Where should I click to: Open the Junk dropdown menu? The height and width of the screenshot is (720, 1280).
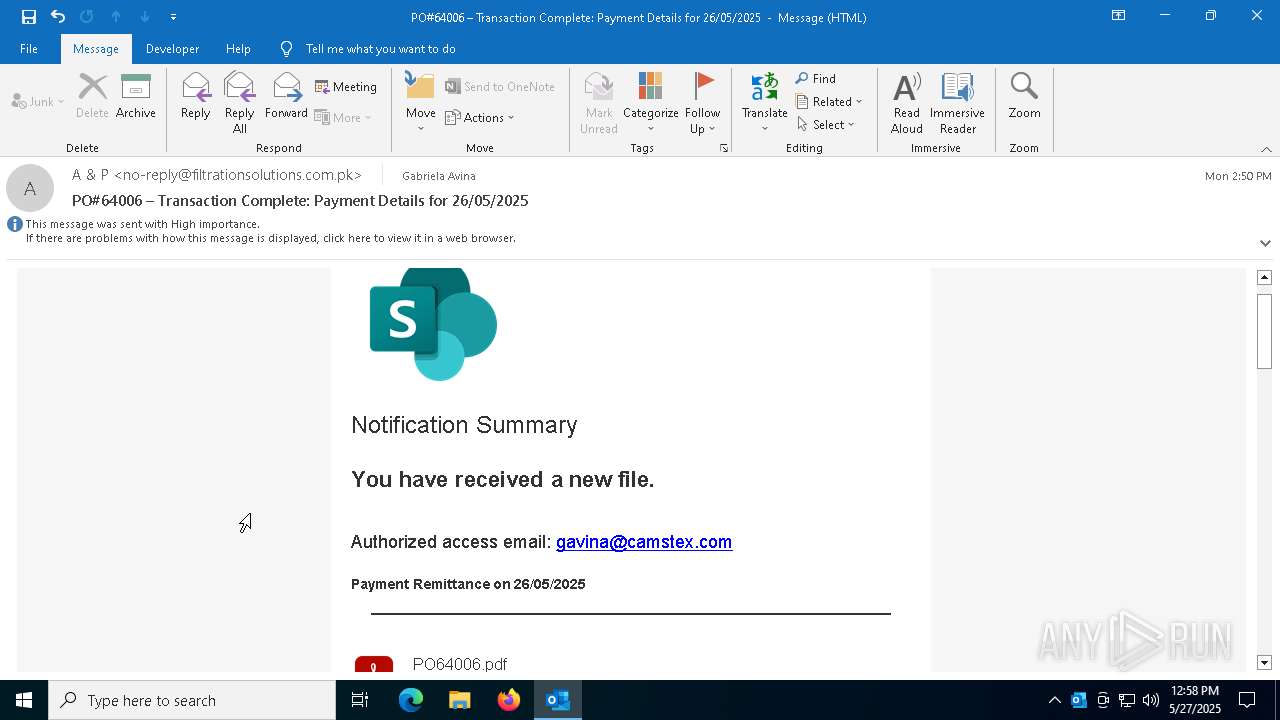point(38,102)
